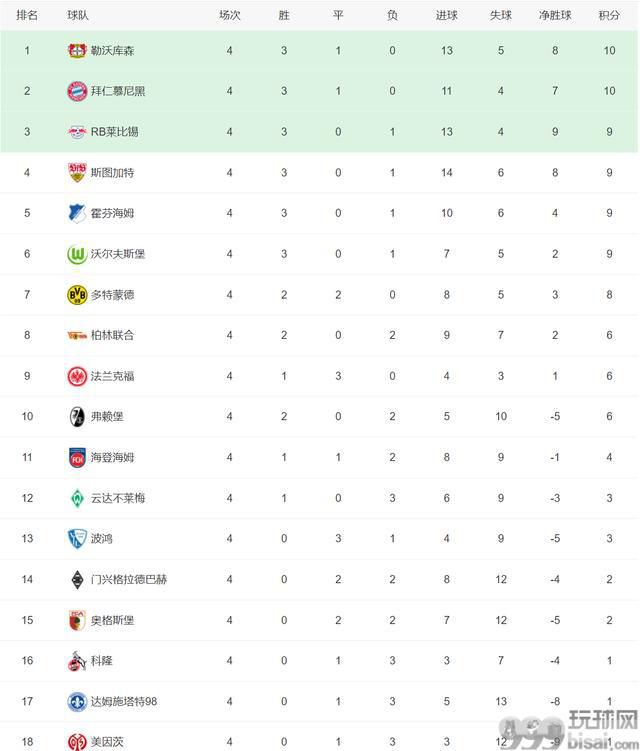Click the Bayer Leverkusen club logo
The image size is (640, 751).
[77, 50]
